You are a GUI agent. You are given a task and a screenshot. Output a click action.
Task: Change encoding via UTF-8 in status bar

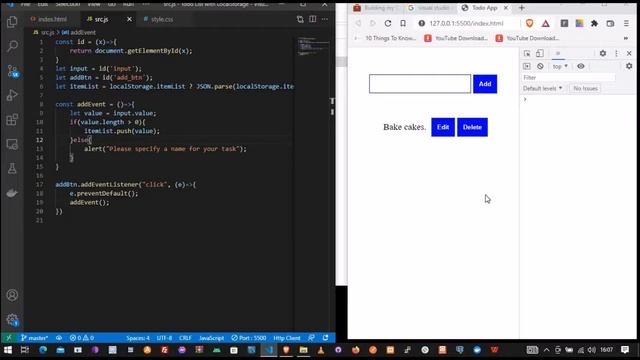click(x=164, y=338)
